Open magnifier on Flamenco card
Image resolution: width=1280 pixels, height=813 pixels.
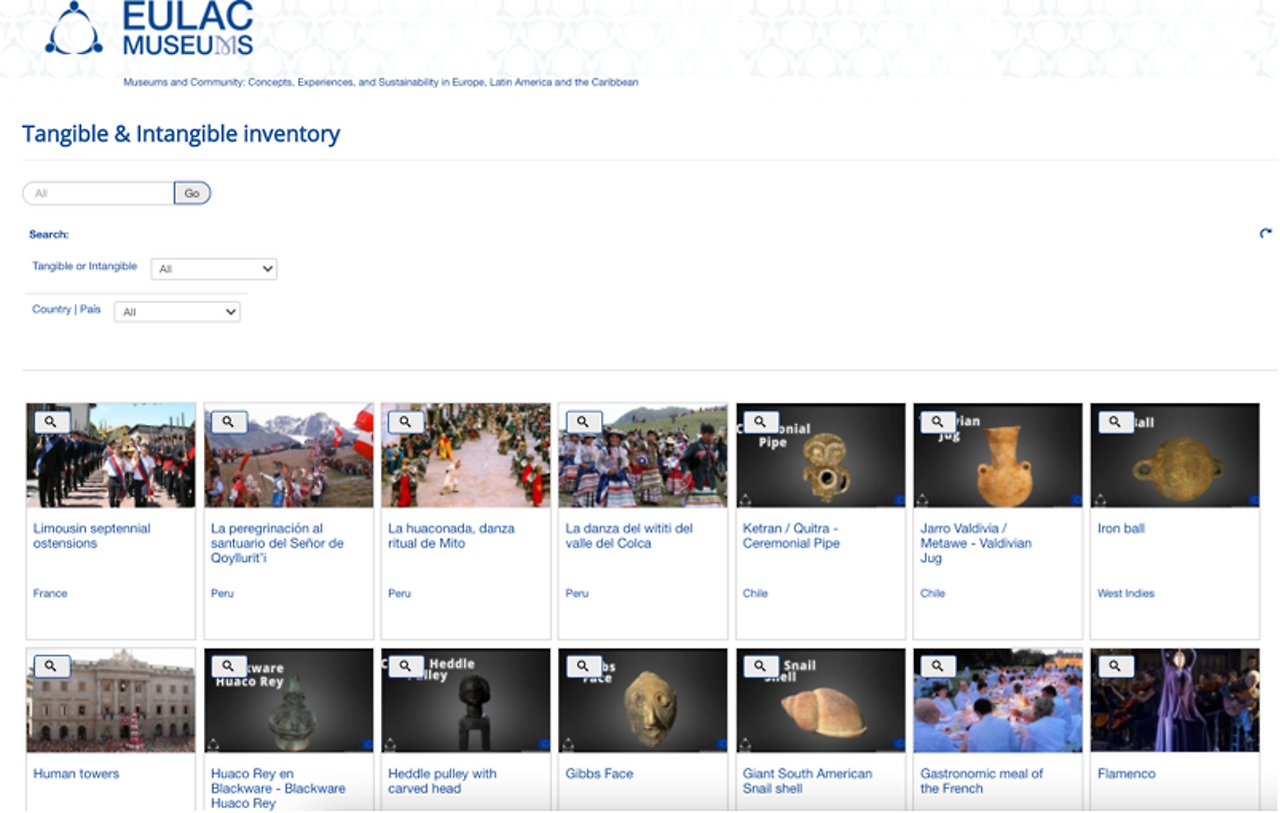(1115, 666)
